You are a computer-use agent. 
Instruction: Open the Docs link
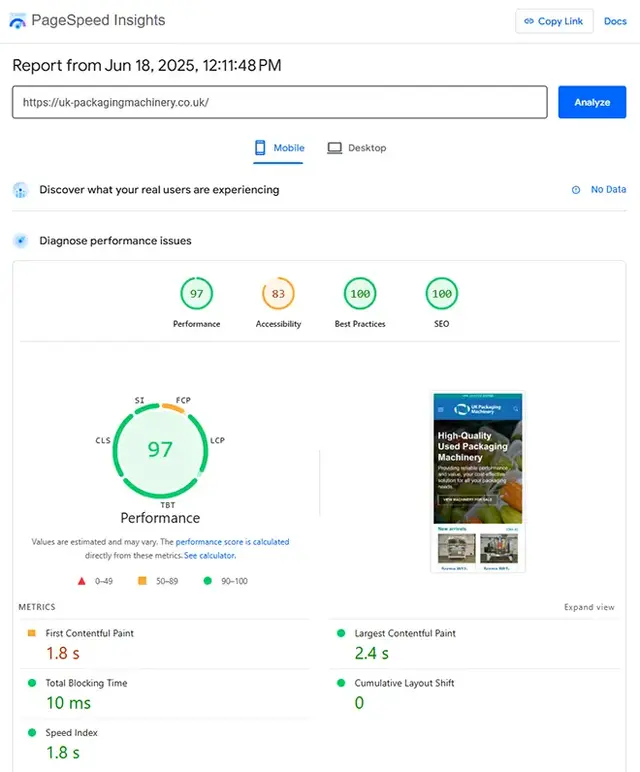pyautogui.click(x=615, y=21)
